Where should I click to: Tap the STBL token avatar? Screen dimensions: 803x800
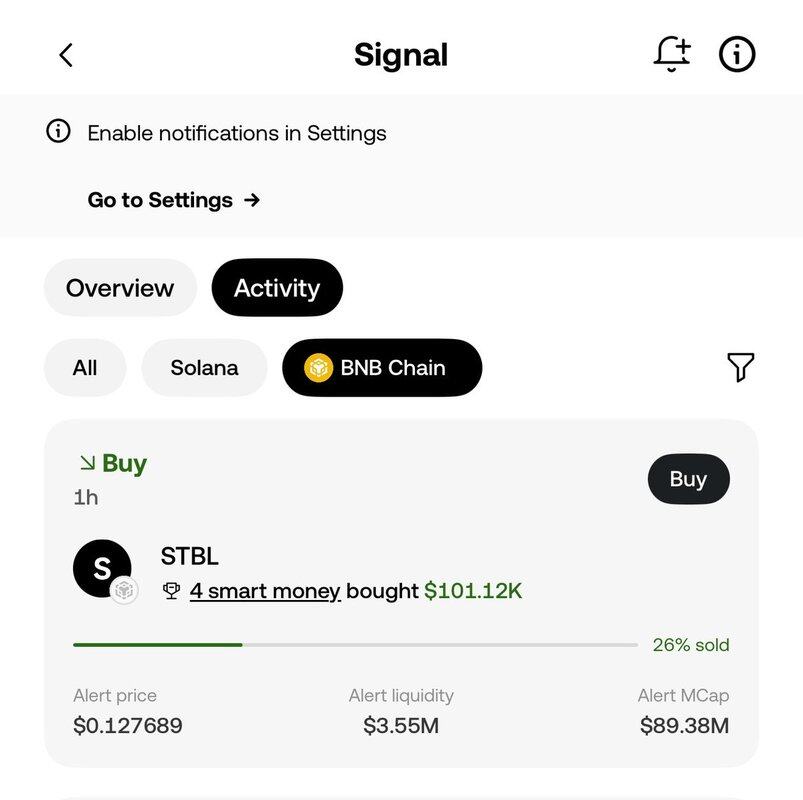pos(102,568)
